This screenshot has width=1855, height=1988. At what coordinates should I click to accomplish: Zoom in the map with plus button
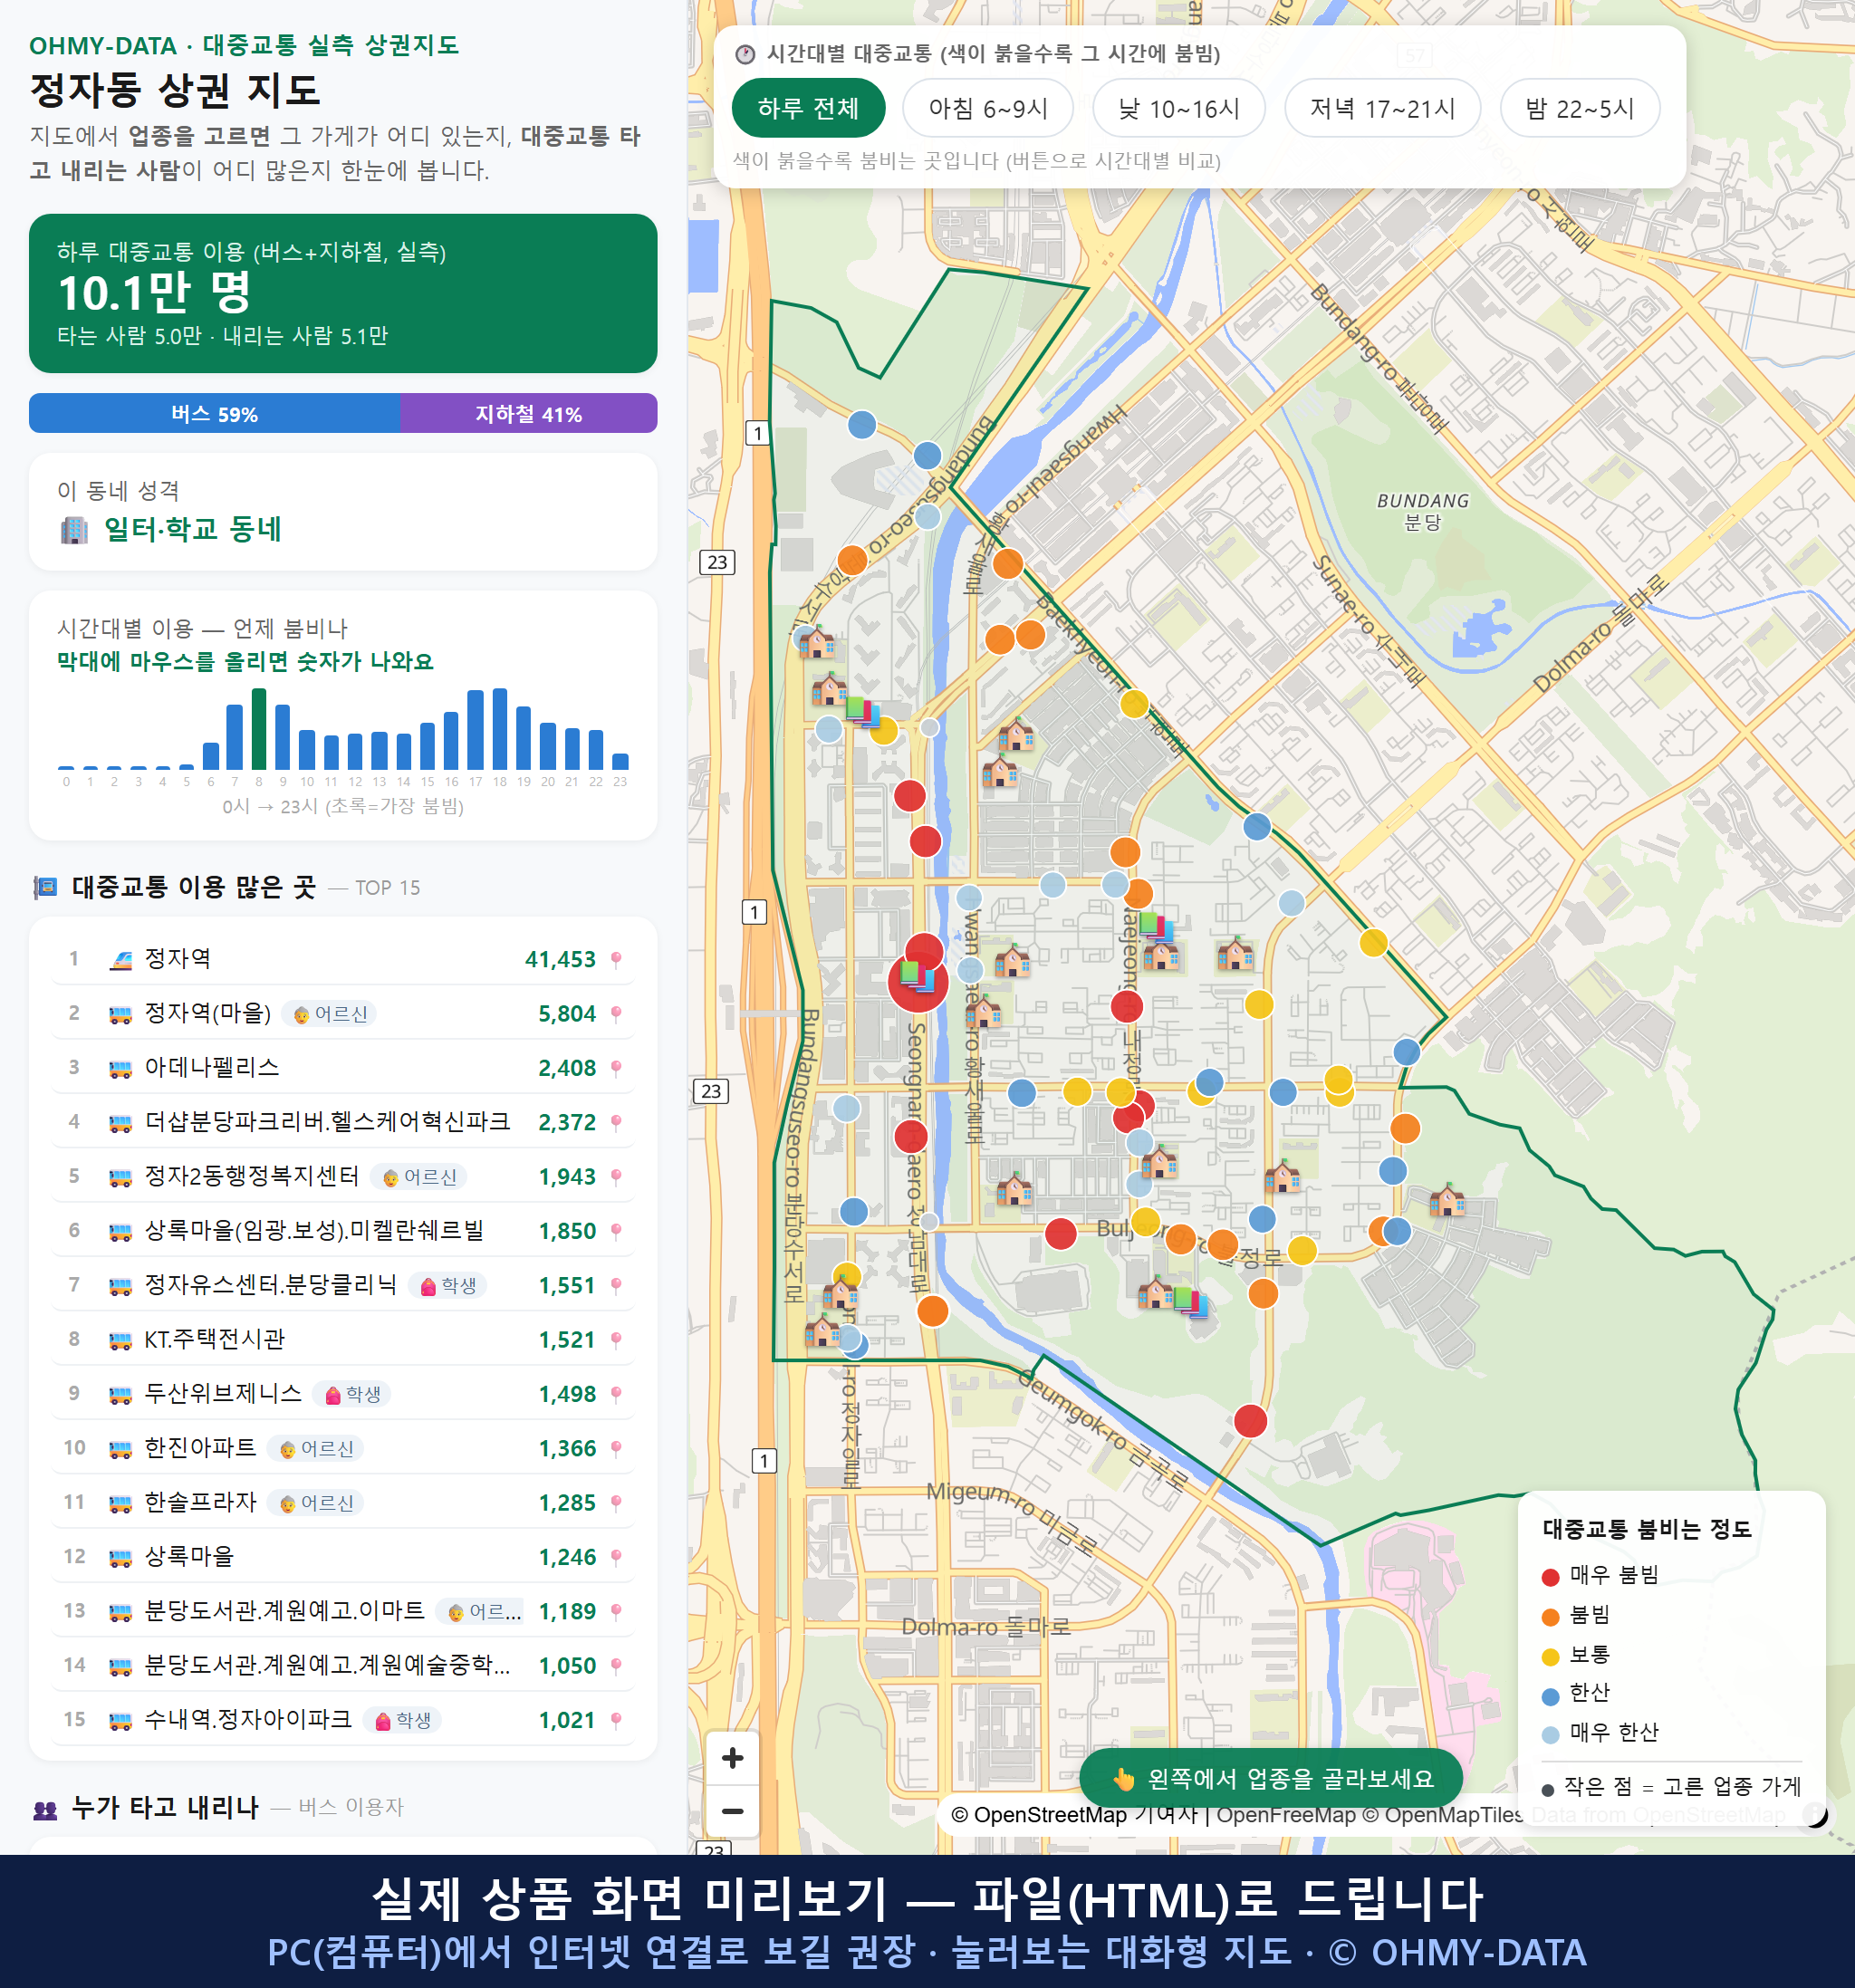pyautogui.click(x=732, y=1758)
